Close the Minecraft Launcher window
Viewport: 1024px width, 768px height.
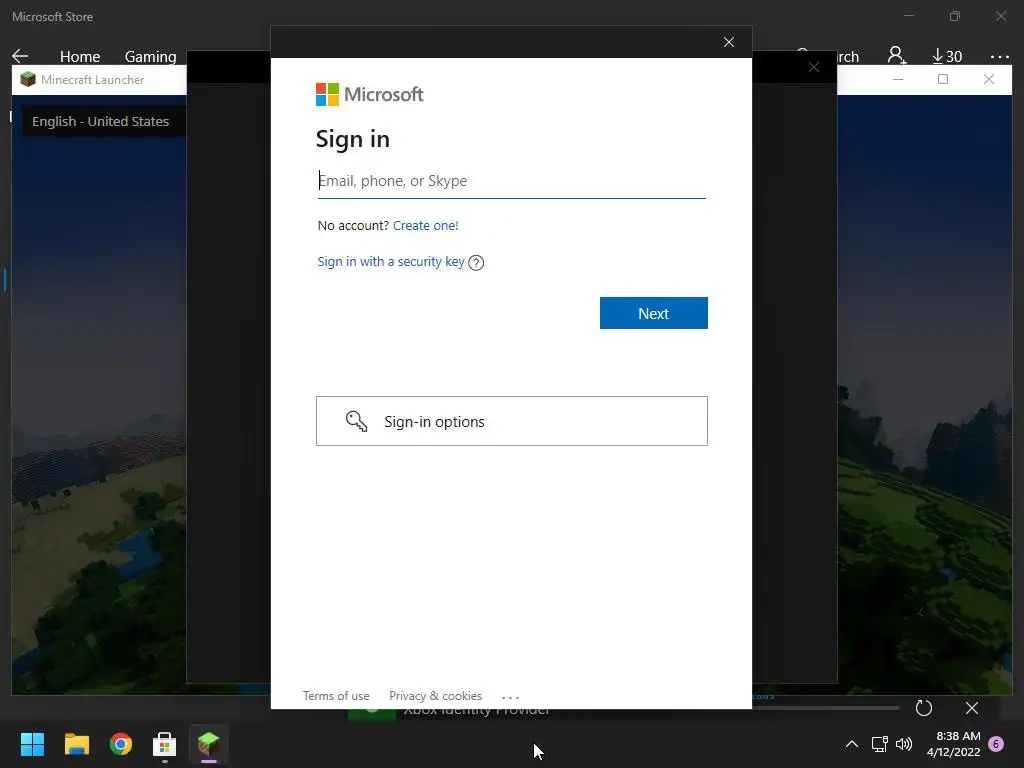pyautogui.click(x=989, y=79)
